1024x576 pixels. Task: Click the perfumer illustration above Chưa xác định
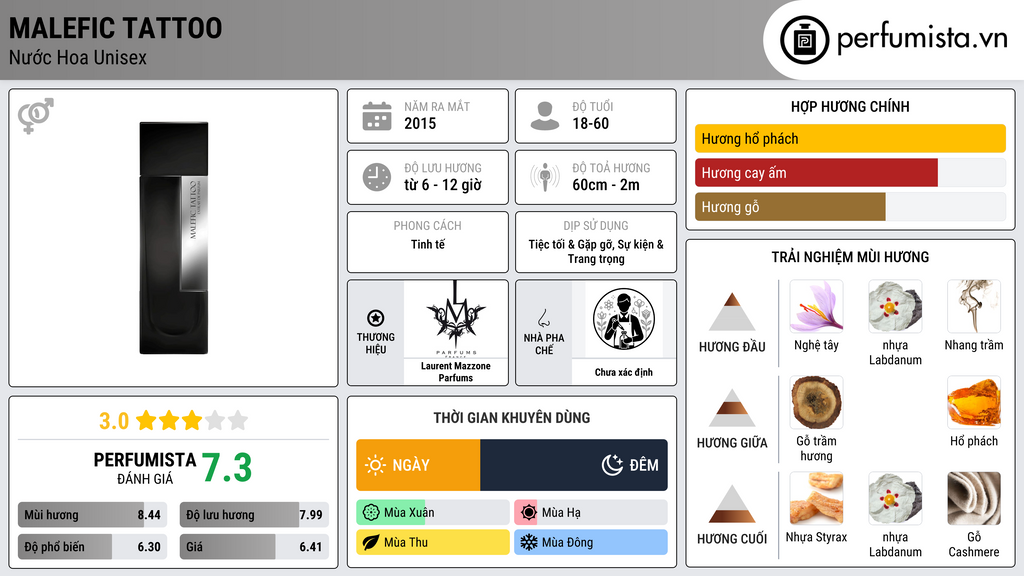(x=624, y=319)
